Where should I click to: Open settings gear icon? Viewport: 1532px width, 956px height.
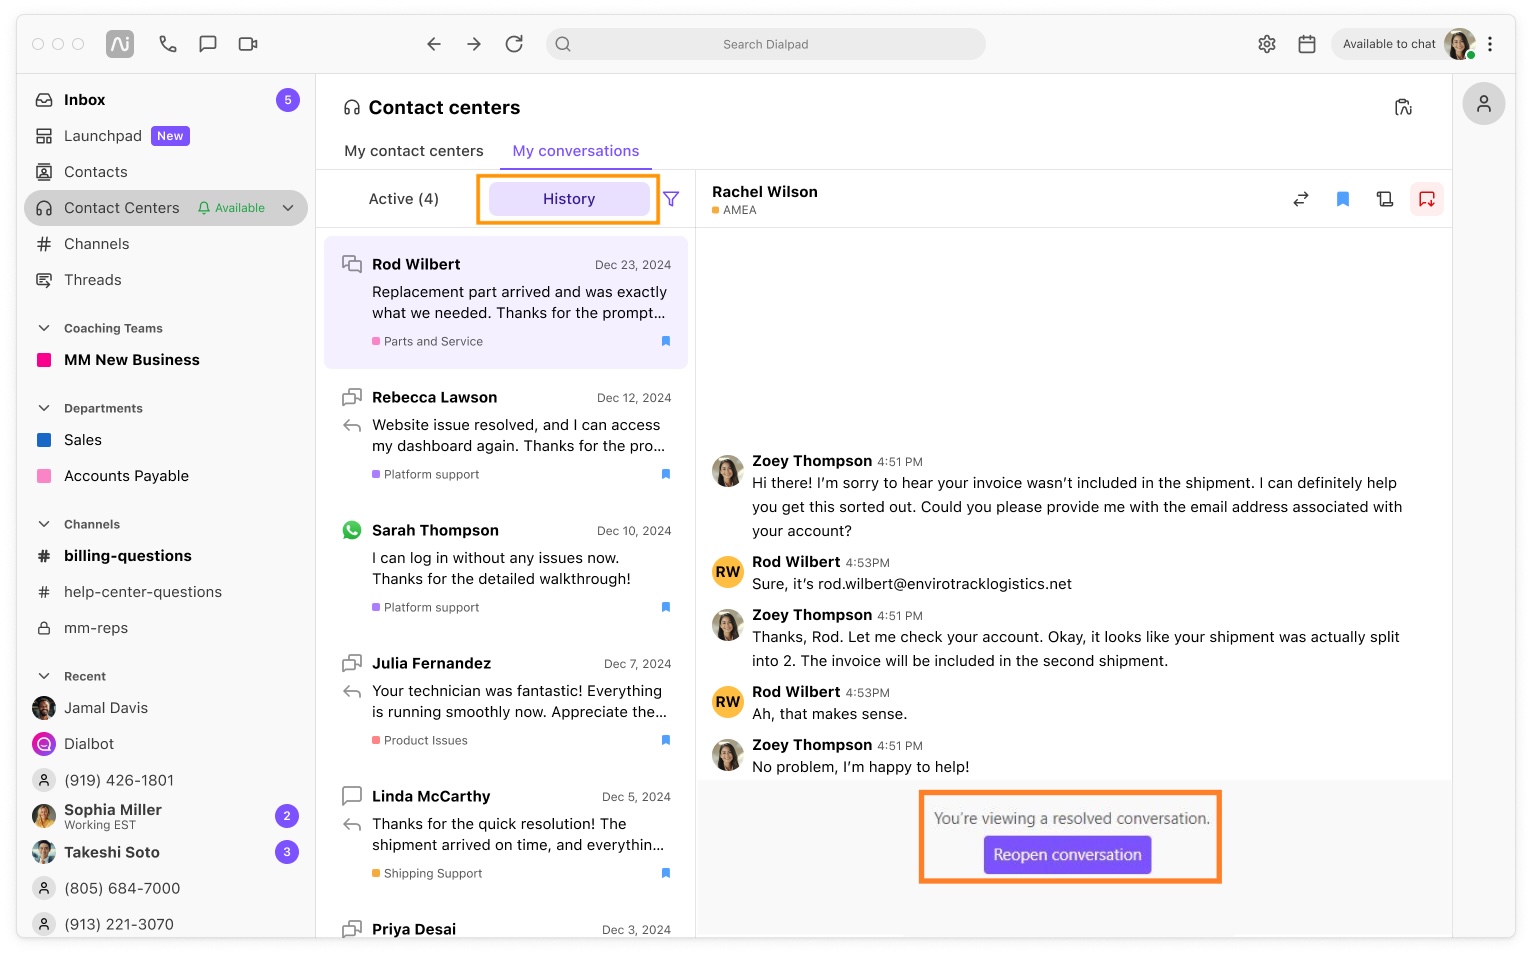point(1267,44)
